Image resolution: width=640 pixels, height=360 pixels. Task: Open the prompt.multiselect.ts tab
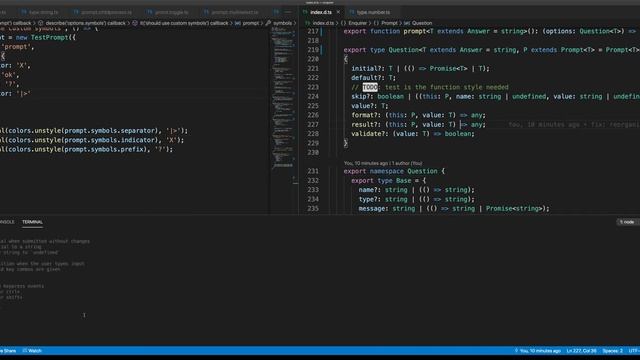[234, 12]
